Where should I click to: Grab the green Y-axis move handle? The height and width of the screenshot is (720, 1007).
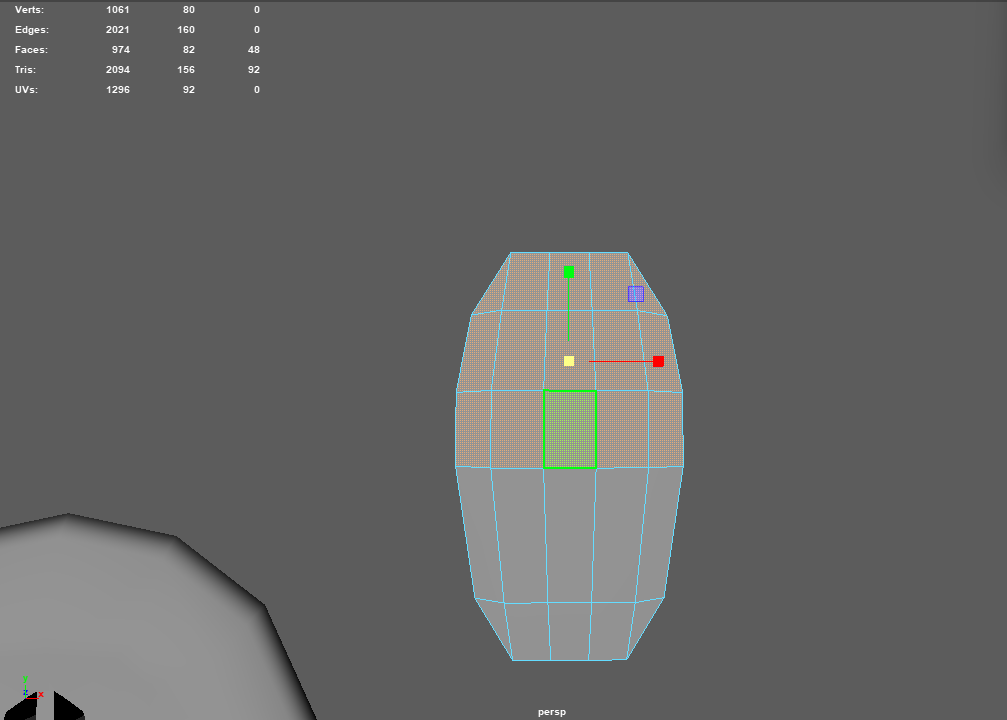pos(568,272)
